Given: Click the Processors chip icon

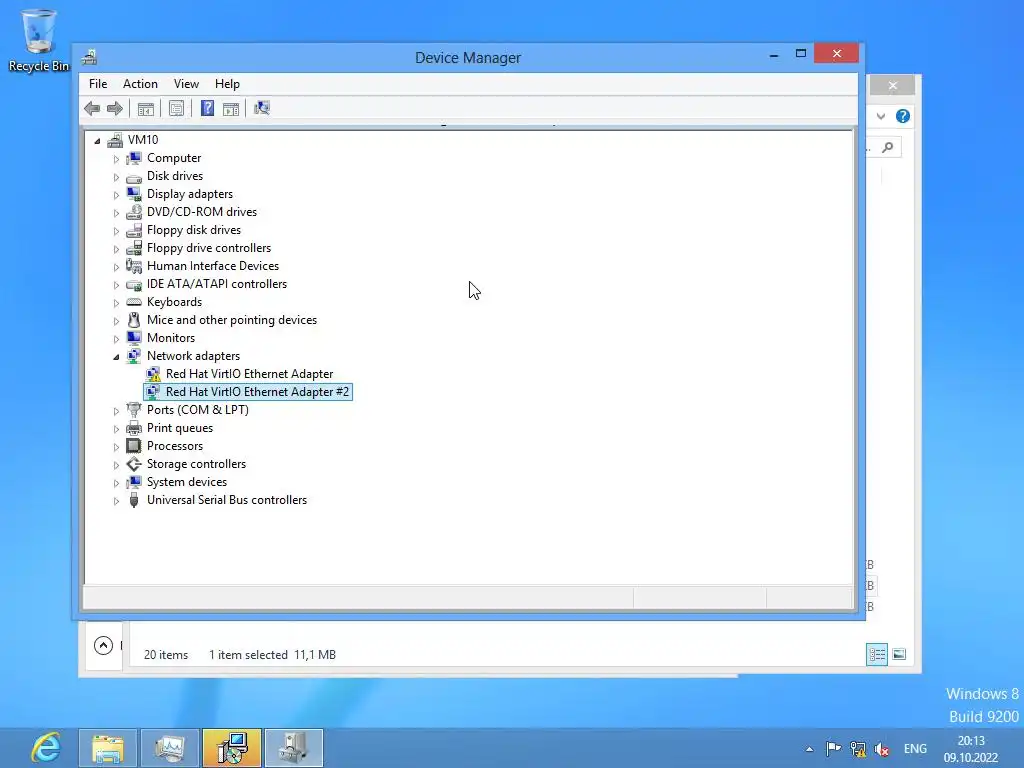Looking at the screenshot, I should point(134,446).
